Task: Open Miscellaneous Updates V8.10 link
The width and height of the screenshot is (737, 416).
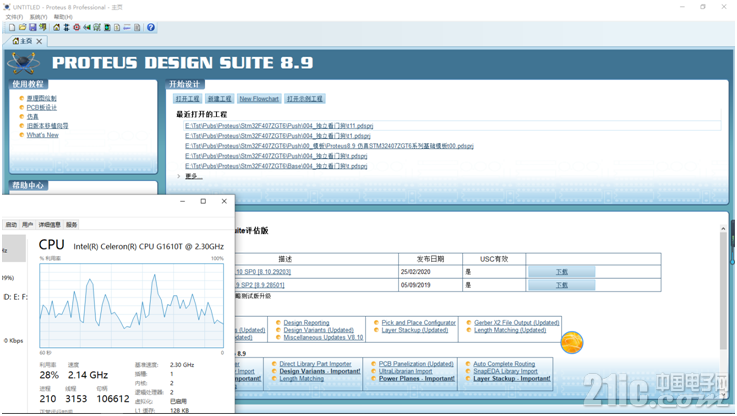Action: [x=323, y=338]
